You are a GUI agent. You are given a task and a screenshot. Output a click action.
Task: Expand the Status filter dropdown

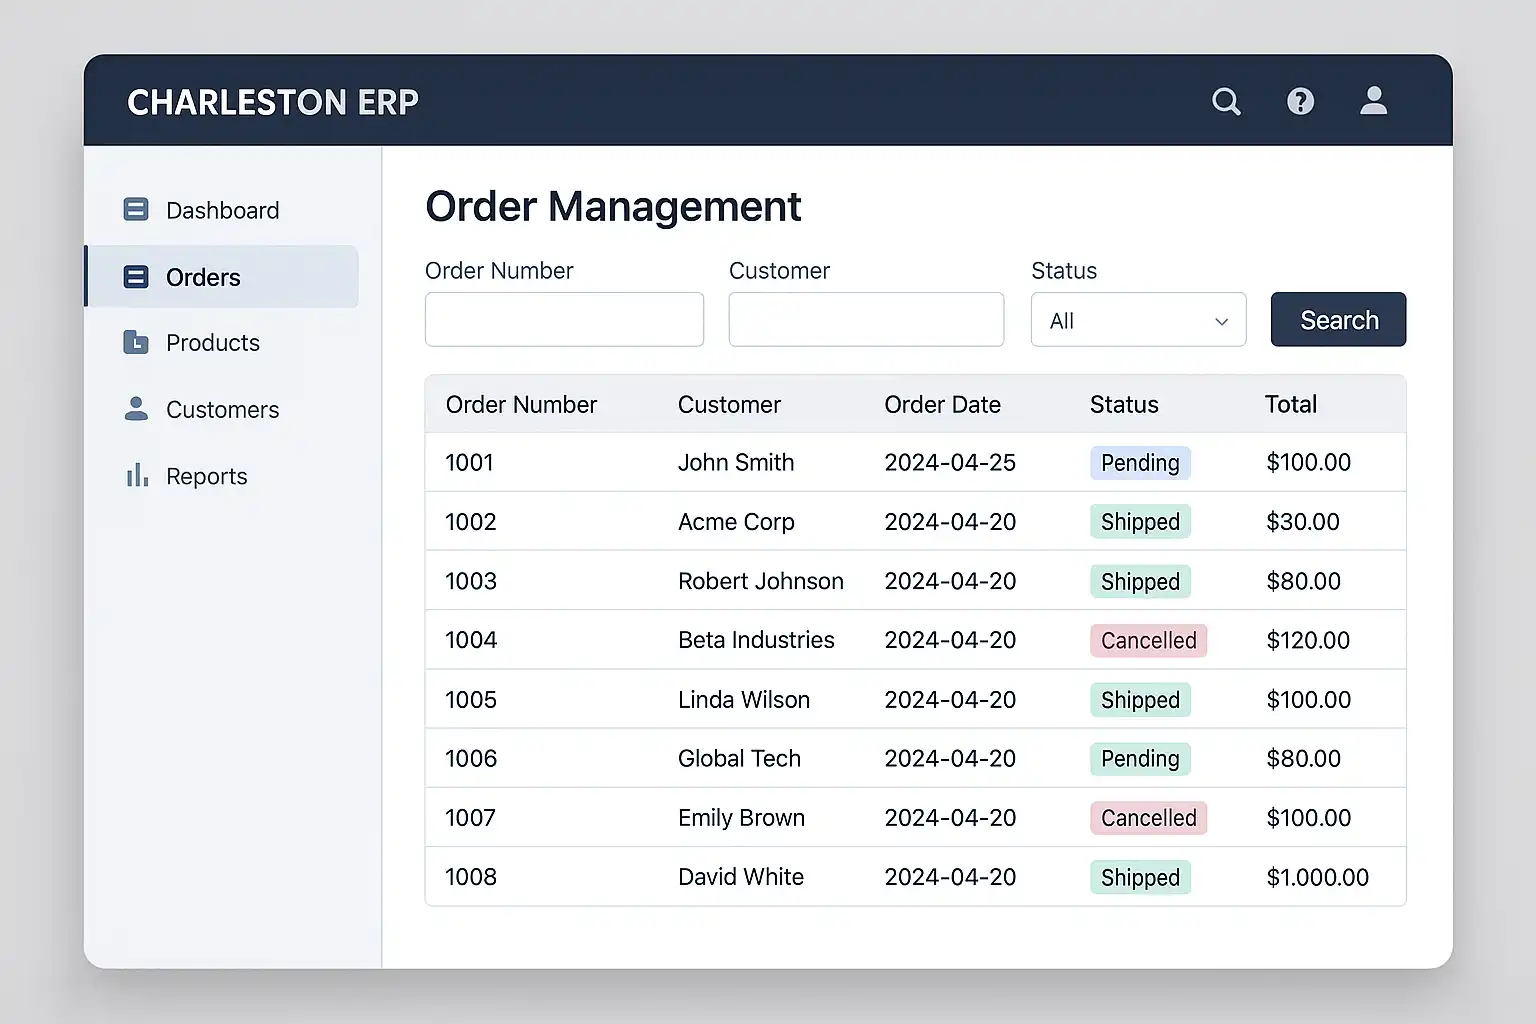pyautogui.click(x=1137, y=320)
